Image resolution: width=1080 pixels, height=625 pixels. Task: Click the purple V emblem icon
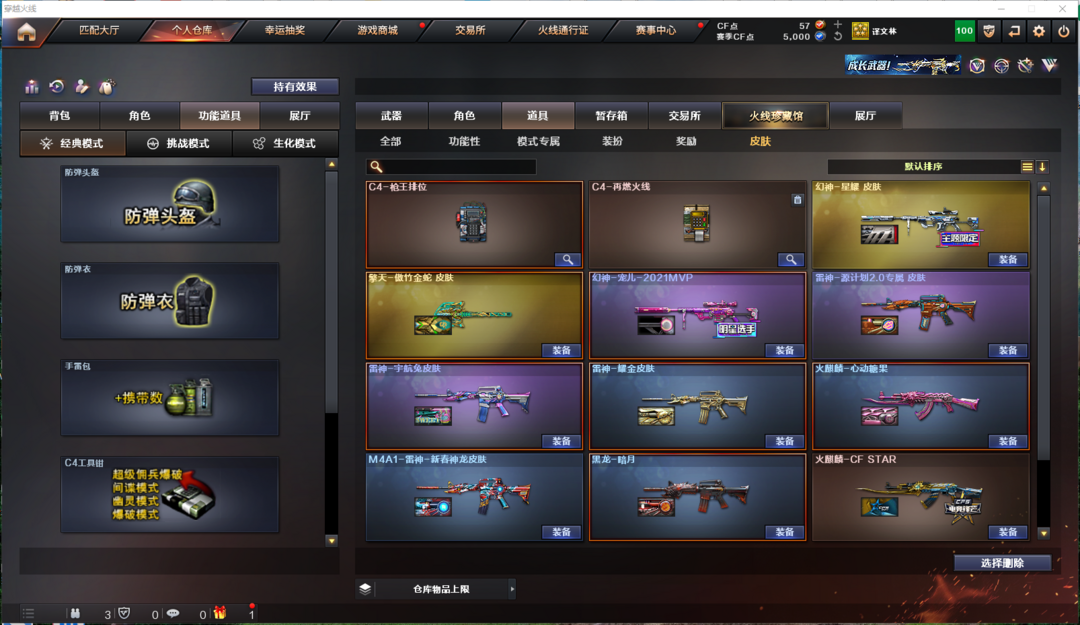1049,65
